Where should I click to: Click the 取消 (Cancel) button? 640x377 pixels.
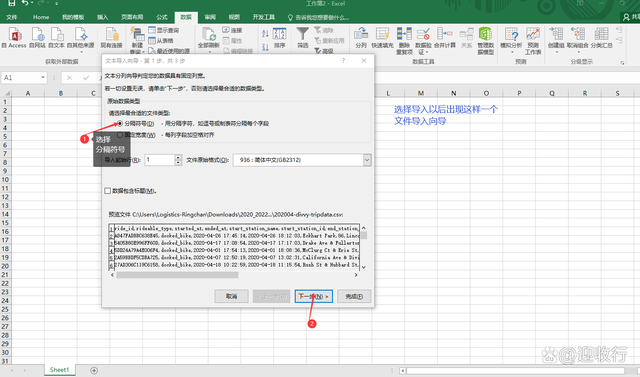click(231, 296)
